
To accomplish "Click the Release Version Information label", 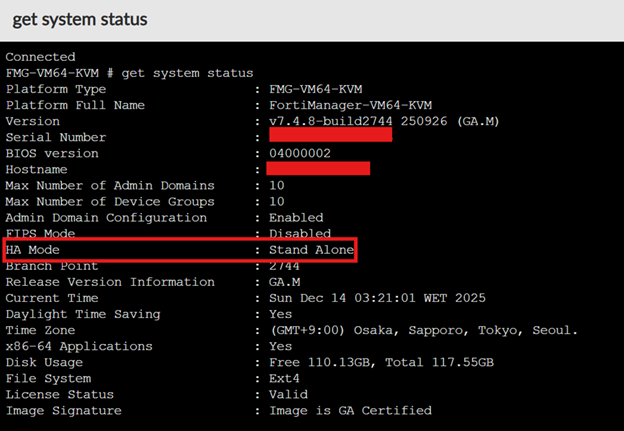I will [96, 282].
